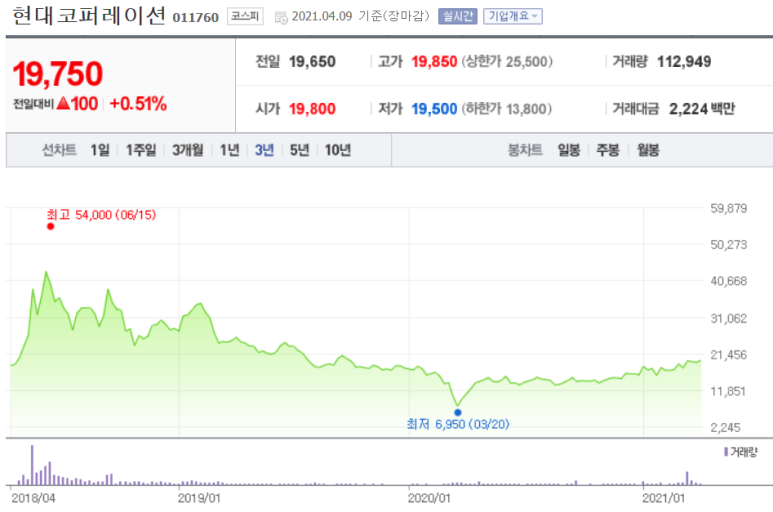Screen dimensions: 773x512
Task: Select the 10년 line chart tab
Action: point(338,150)
